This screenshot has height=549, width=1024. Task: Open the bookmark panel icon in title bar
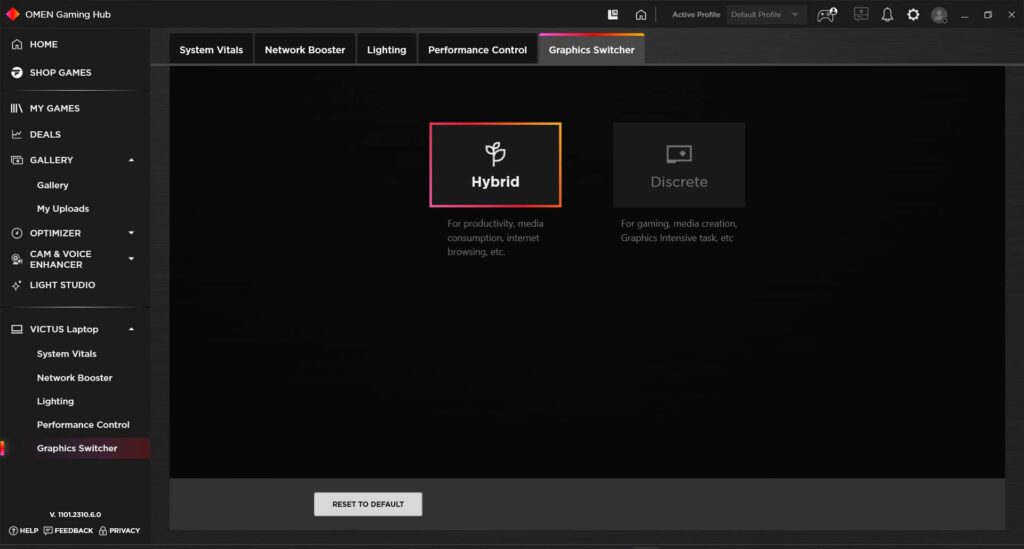coord(613,14)
